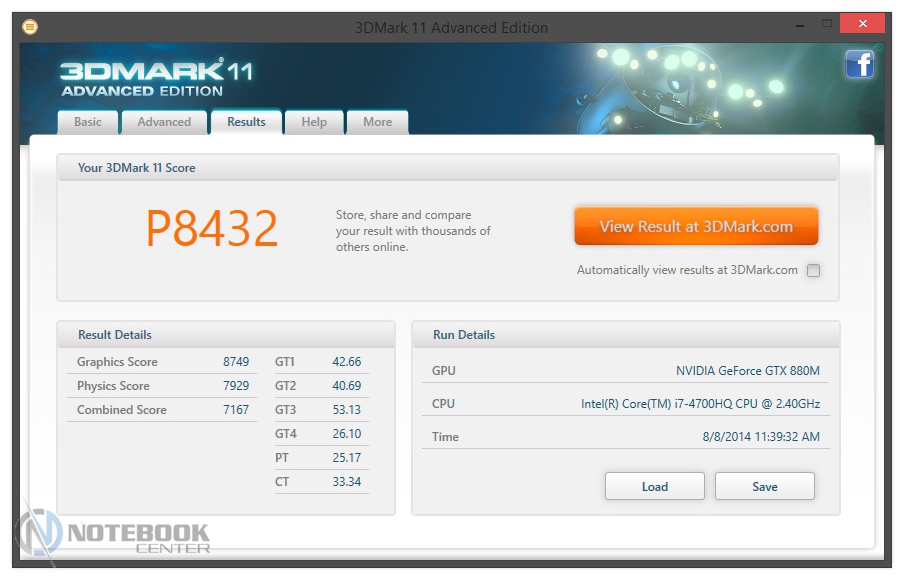Click the Load button
904x580 pixels.
tap(655, 487)
